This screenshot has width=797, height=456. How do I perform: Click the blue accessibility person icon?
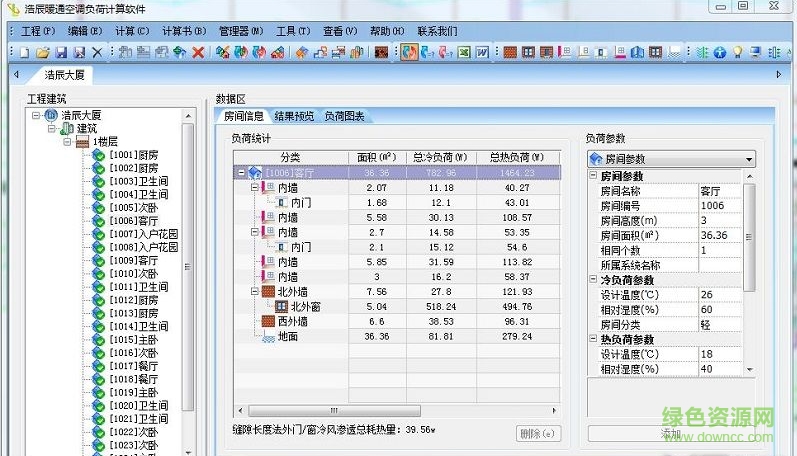pos(720,52)
